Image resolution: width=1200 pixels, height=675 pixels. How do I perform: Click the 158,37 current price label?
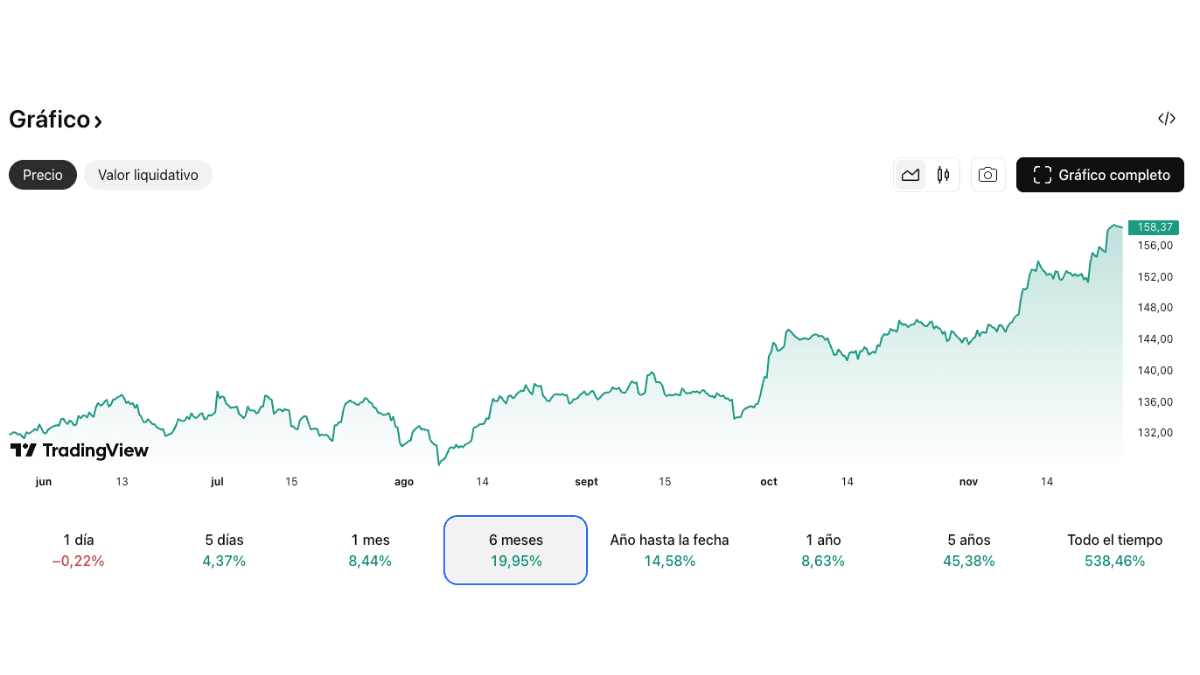pos(1153,227)
